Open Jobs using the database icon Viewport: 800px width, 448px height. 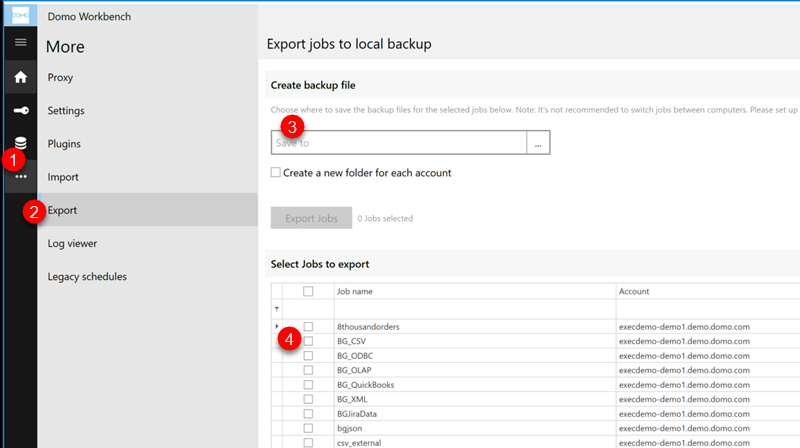tap(20, 143)
